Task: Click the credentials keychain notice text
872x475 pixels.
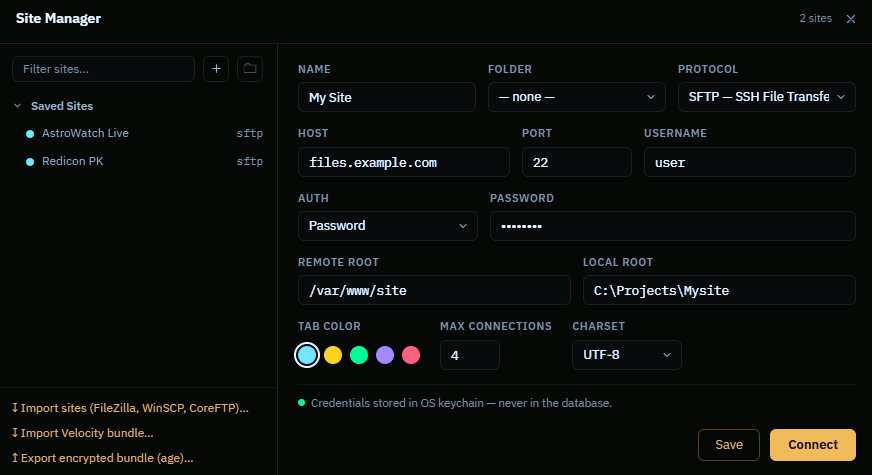Action: click(x=461, y=403)
